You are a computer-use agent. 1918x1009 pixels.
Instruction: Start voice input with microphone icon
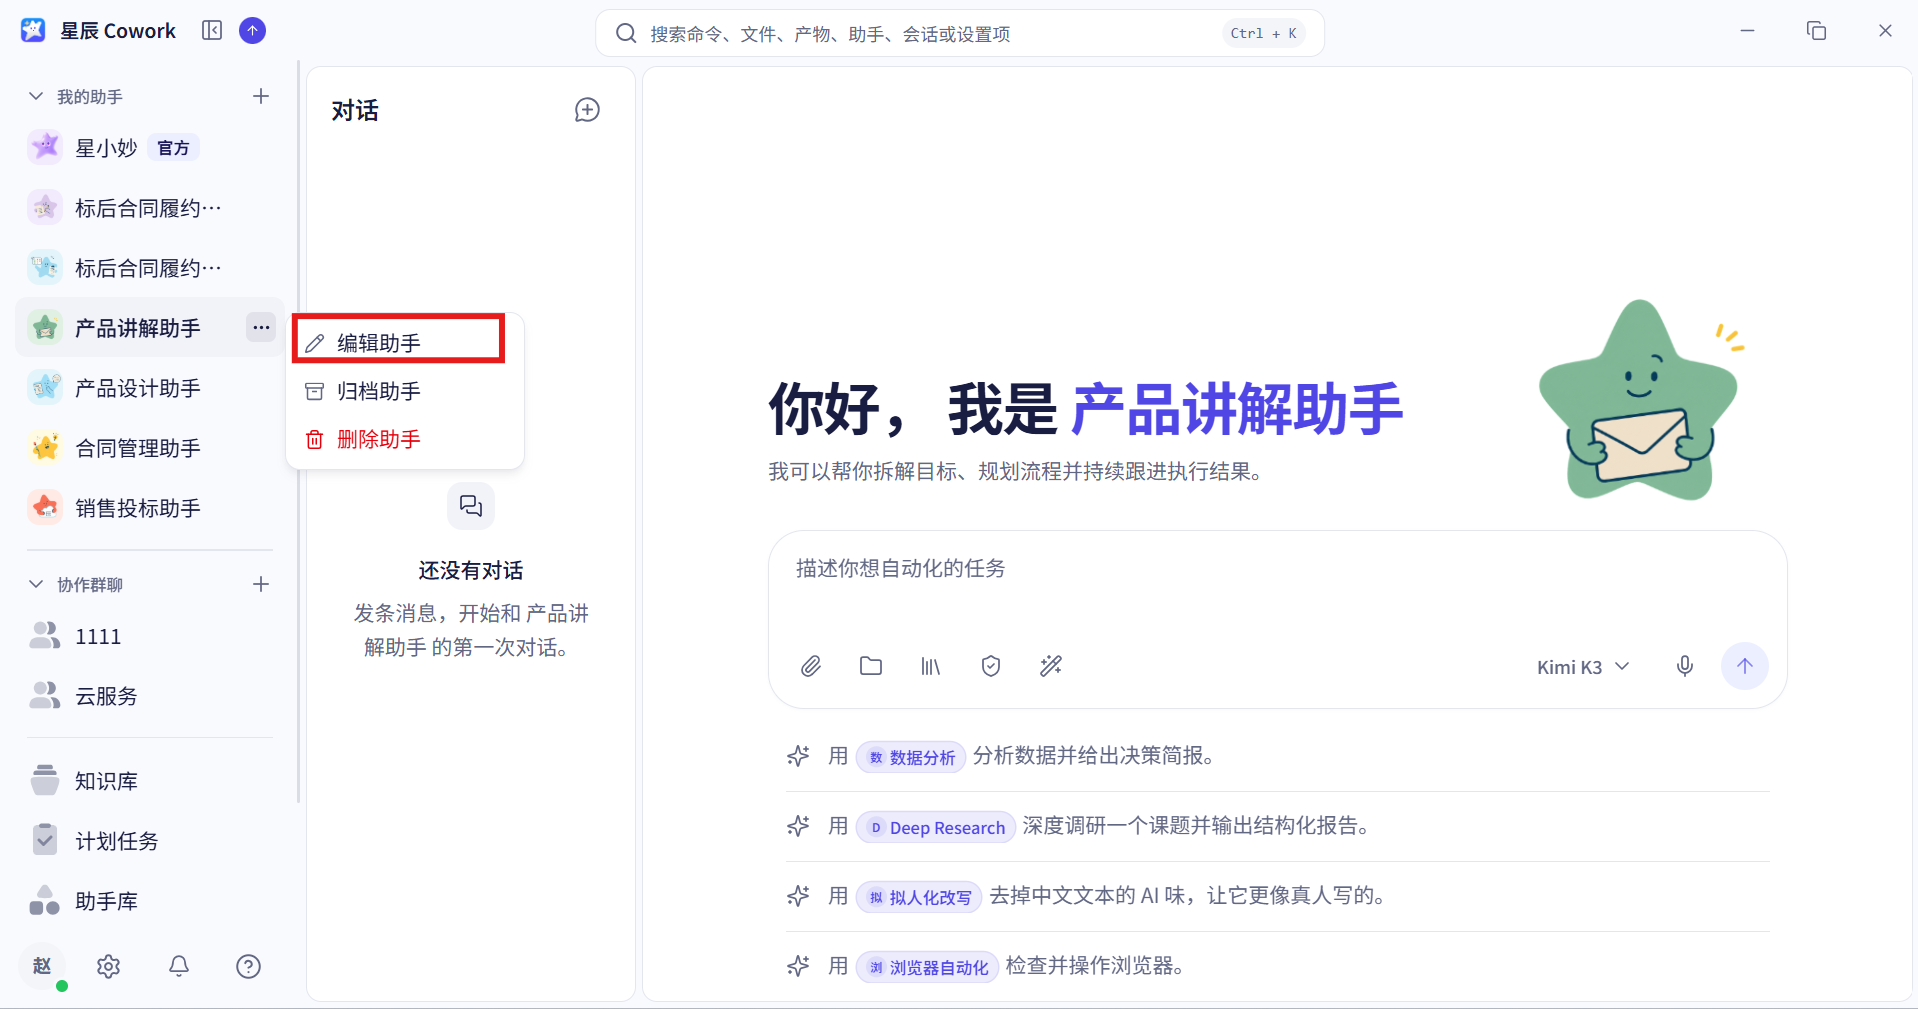(1685, 666)
